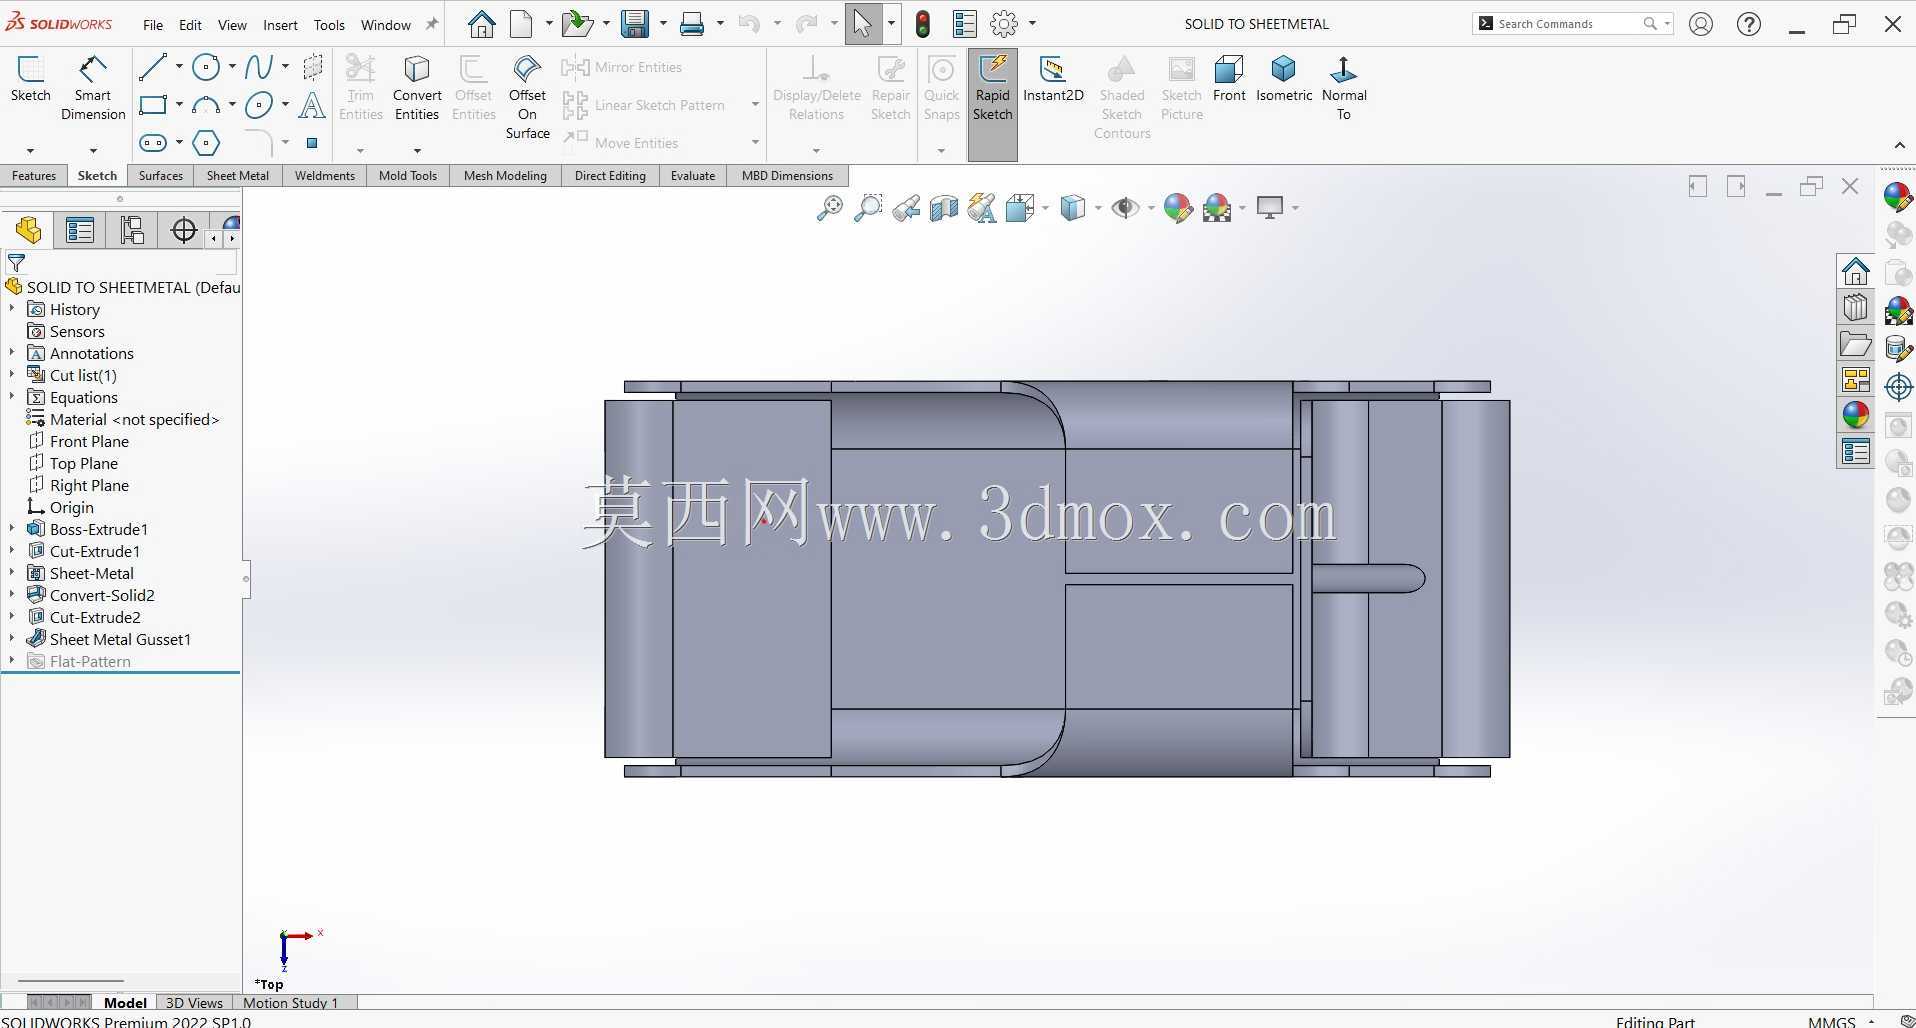Expand the Sheet Metal Gusset1 feature
Screen dimensions: 1916x1028
pos(12,639)
